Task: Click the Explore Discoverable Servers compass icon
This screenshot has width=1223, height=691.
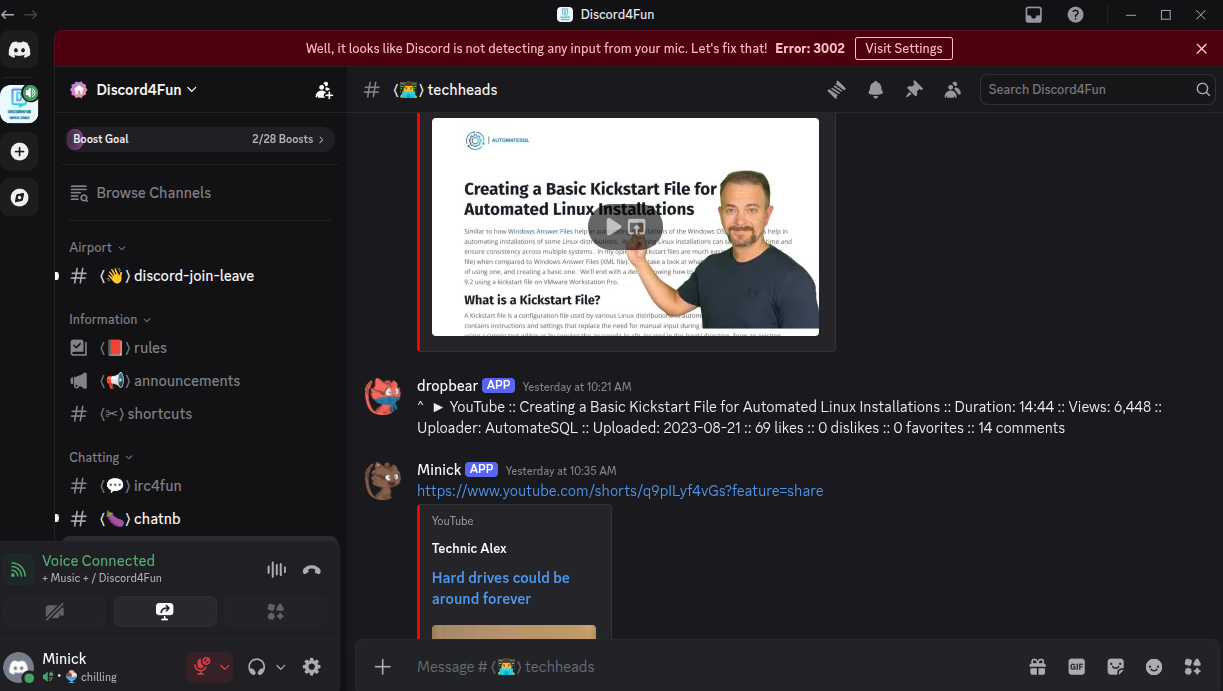Action: 19,197
